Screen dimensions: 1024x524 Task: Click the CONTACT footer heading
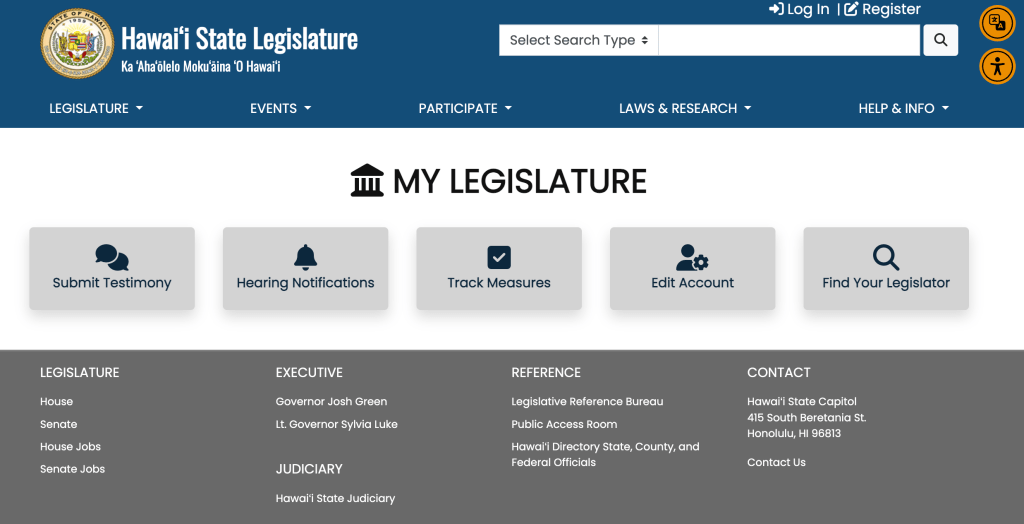[778, 372]
